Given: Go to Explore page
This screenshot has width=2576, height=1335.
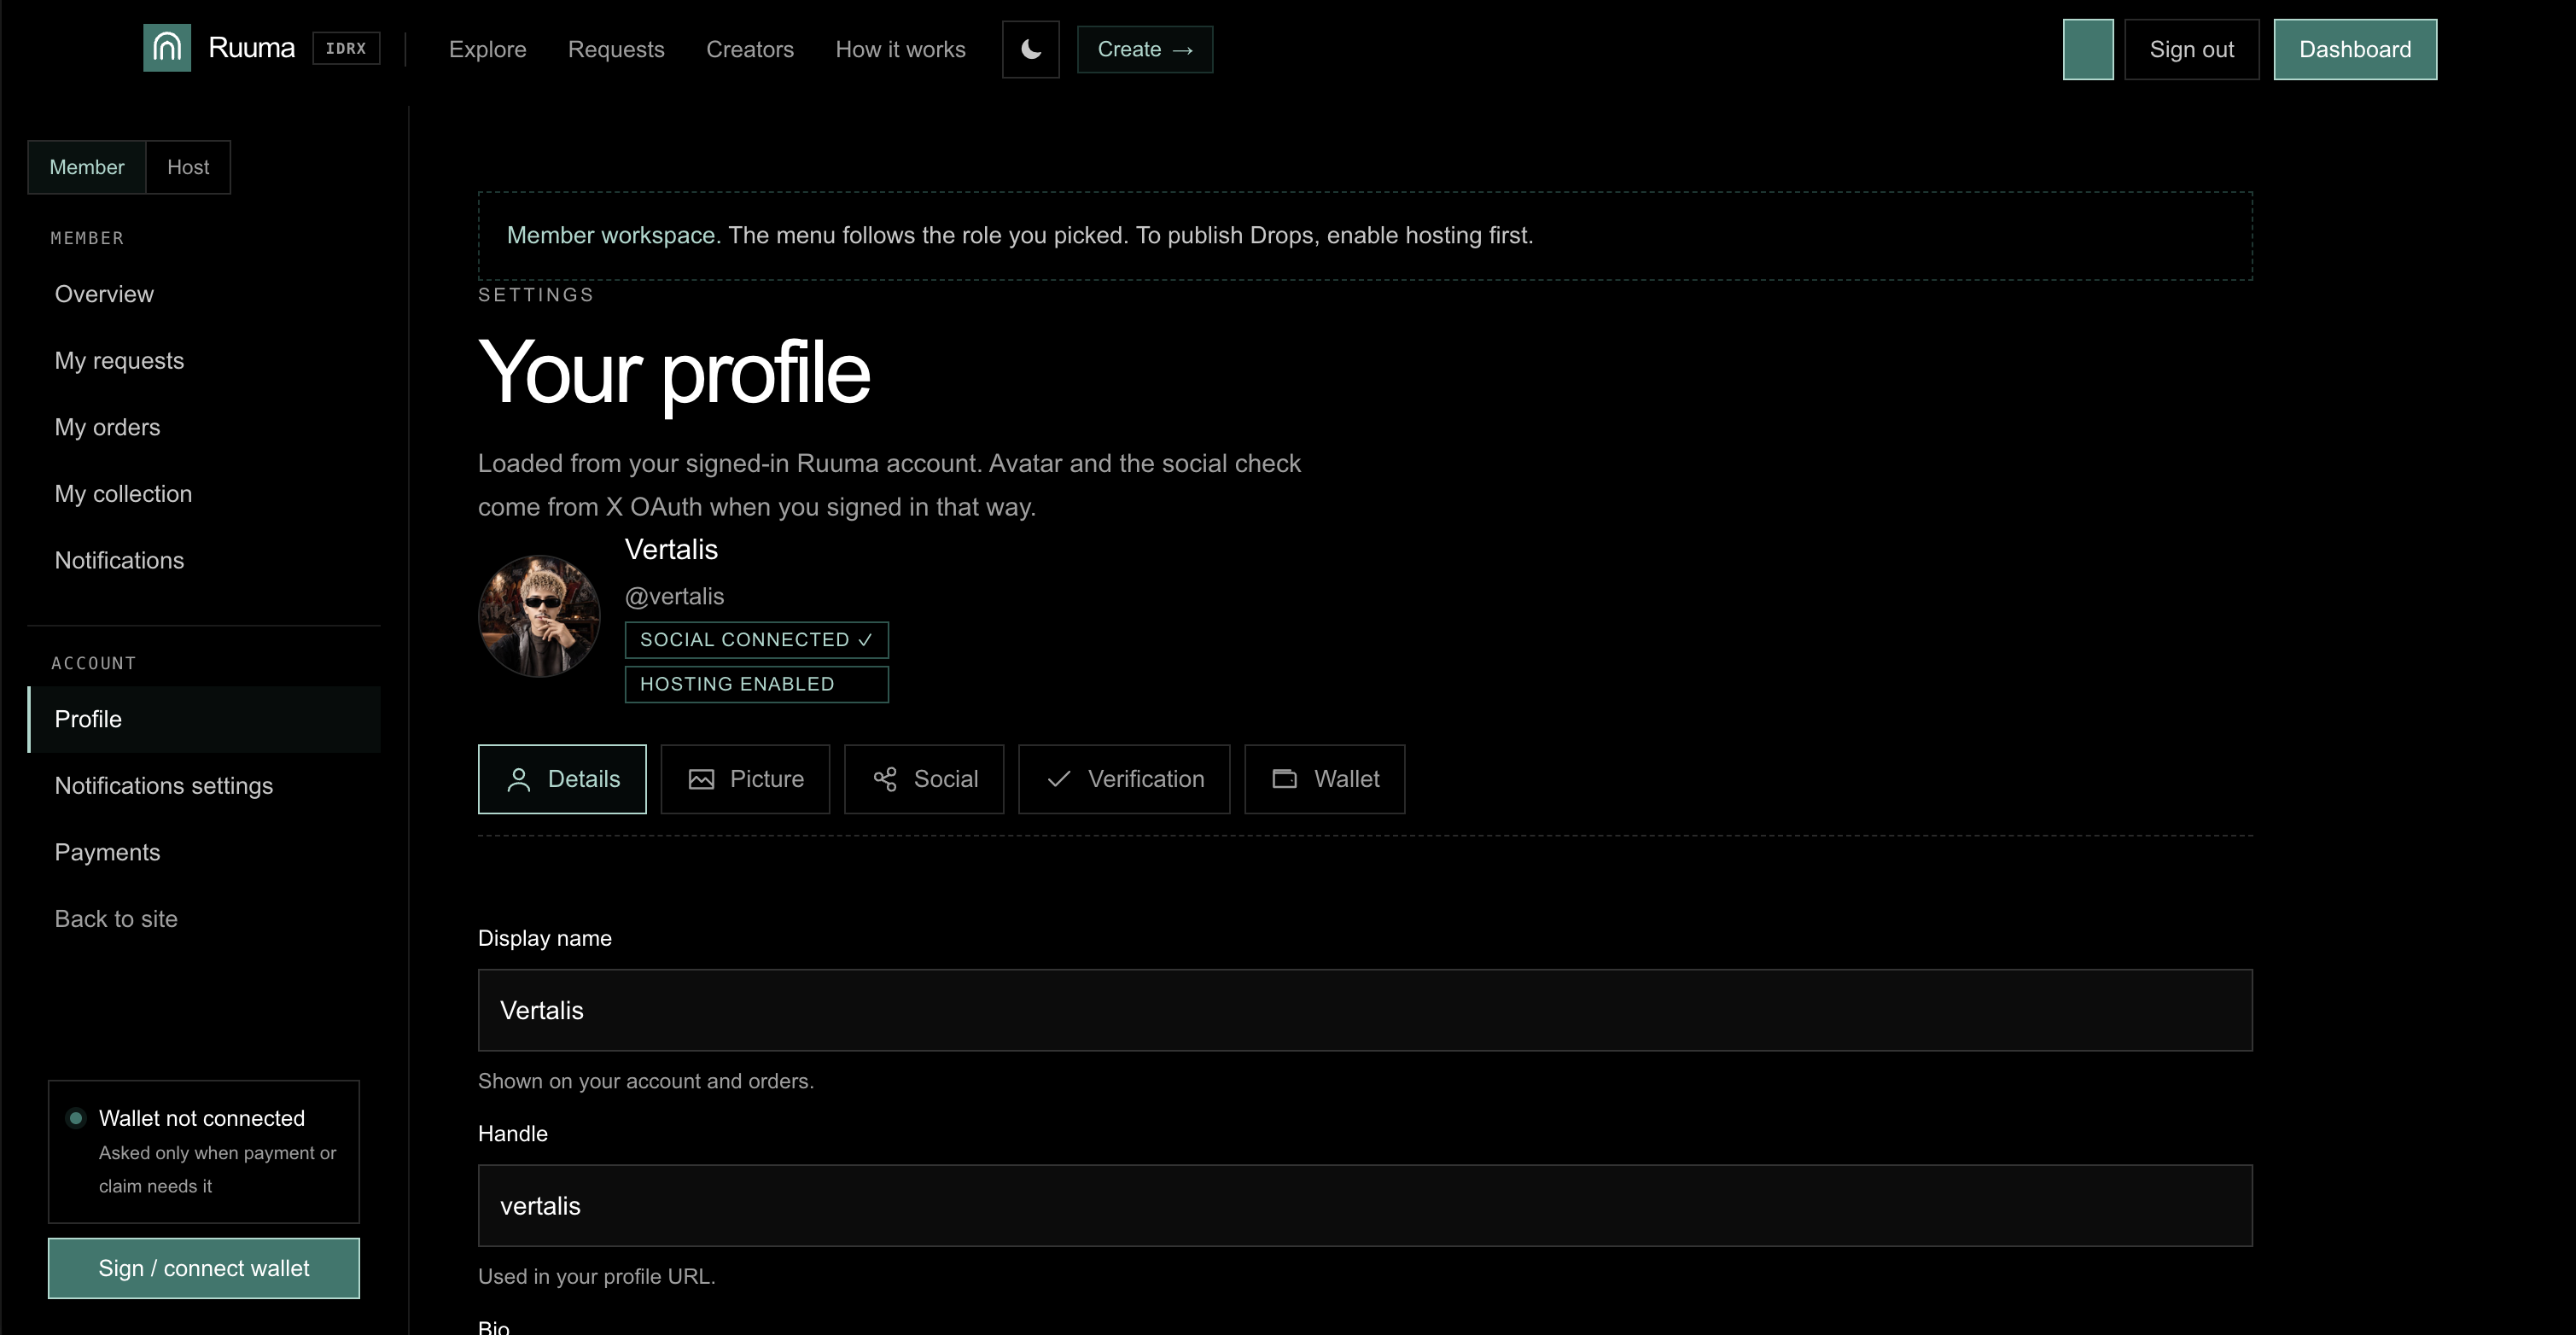Looking at the screenshot, I should click(x=487, y=49).
